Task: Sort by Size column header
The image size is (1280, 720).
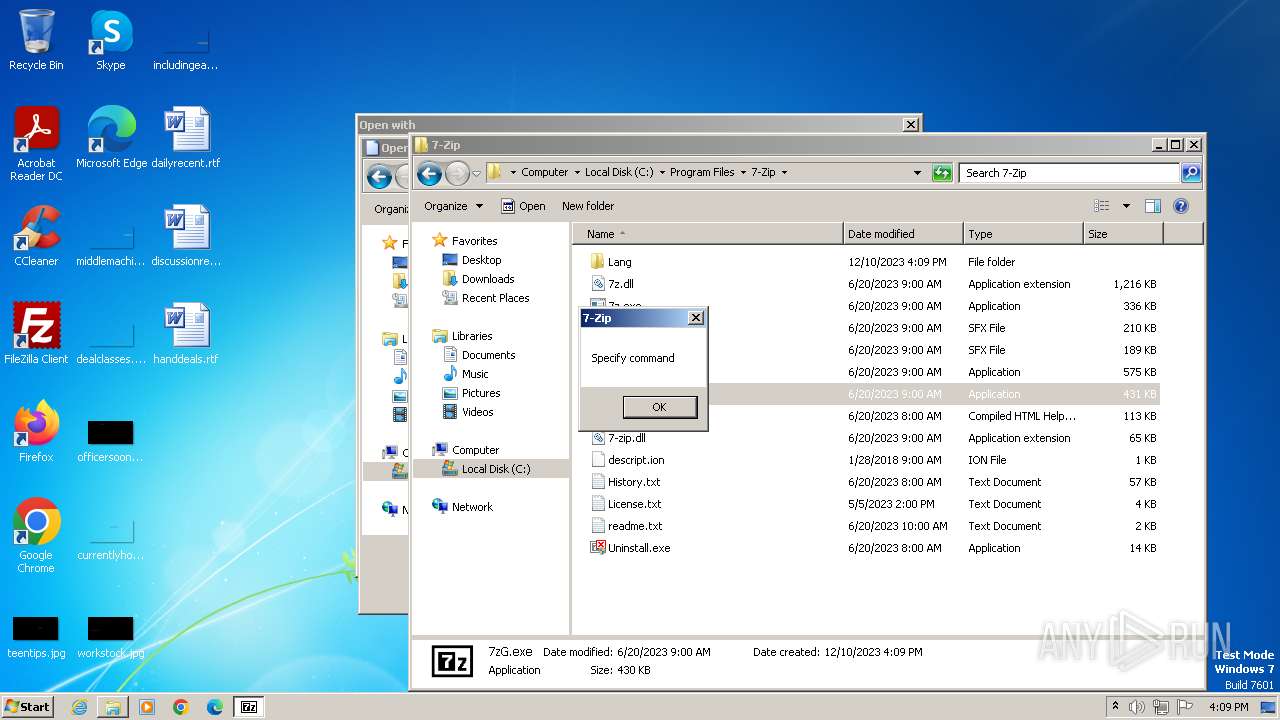Action: [1123, 234]
